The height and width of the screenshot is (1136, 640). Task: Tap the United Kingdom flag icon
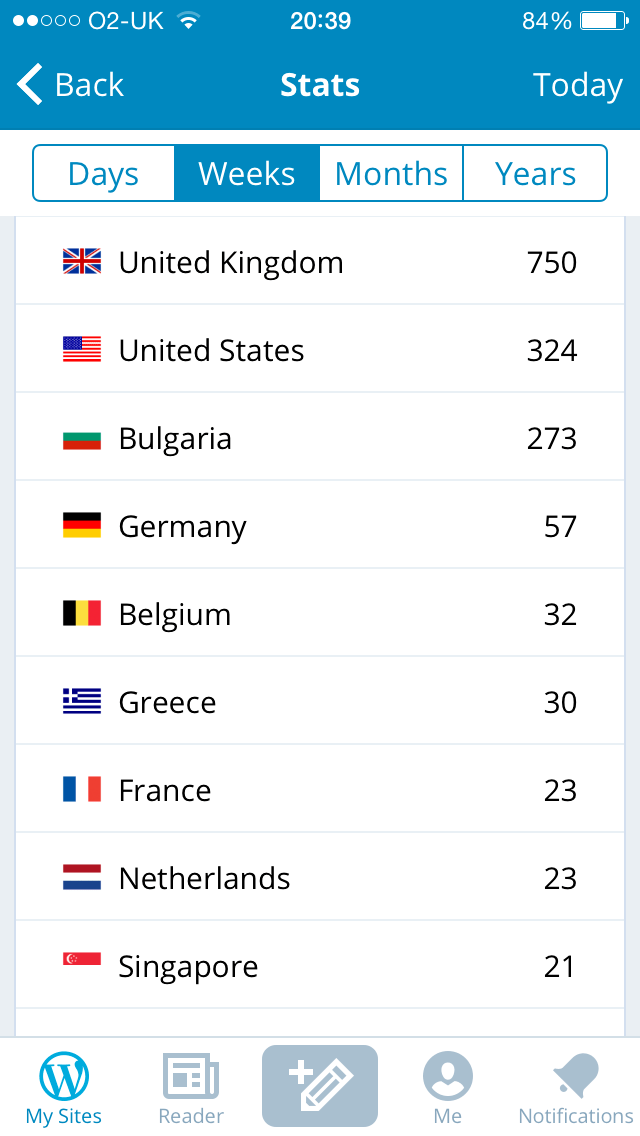(82, 262)
